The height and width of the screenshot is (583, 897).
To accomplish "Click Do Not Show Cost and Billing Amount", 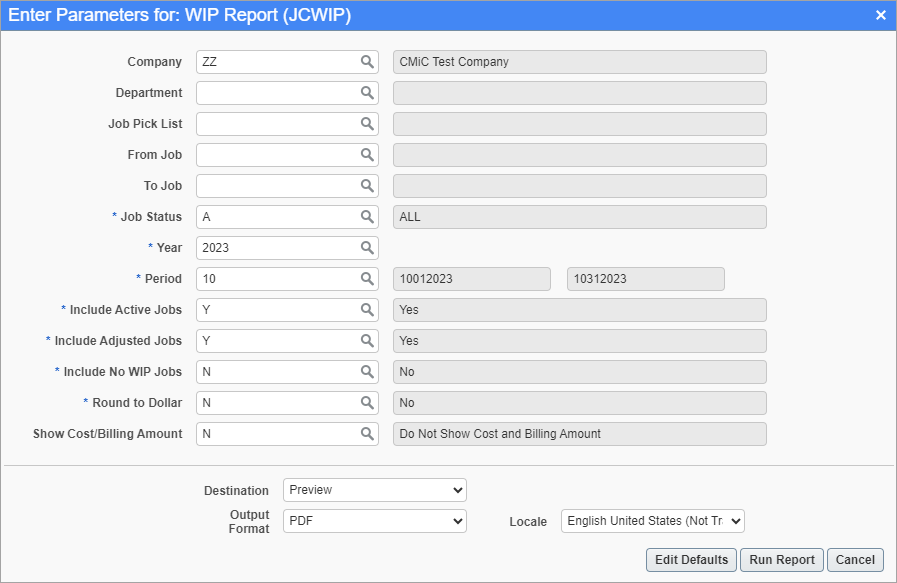I will (x=580, y=434).
